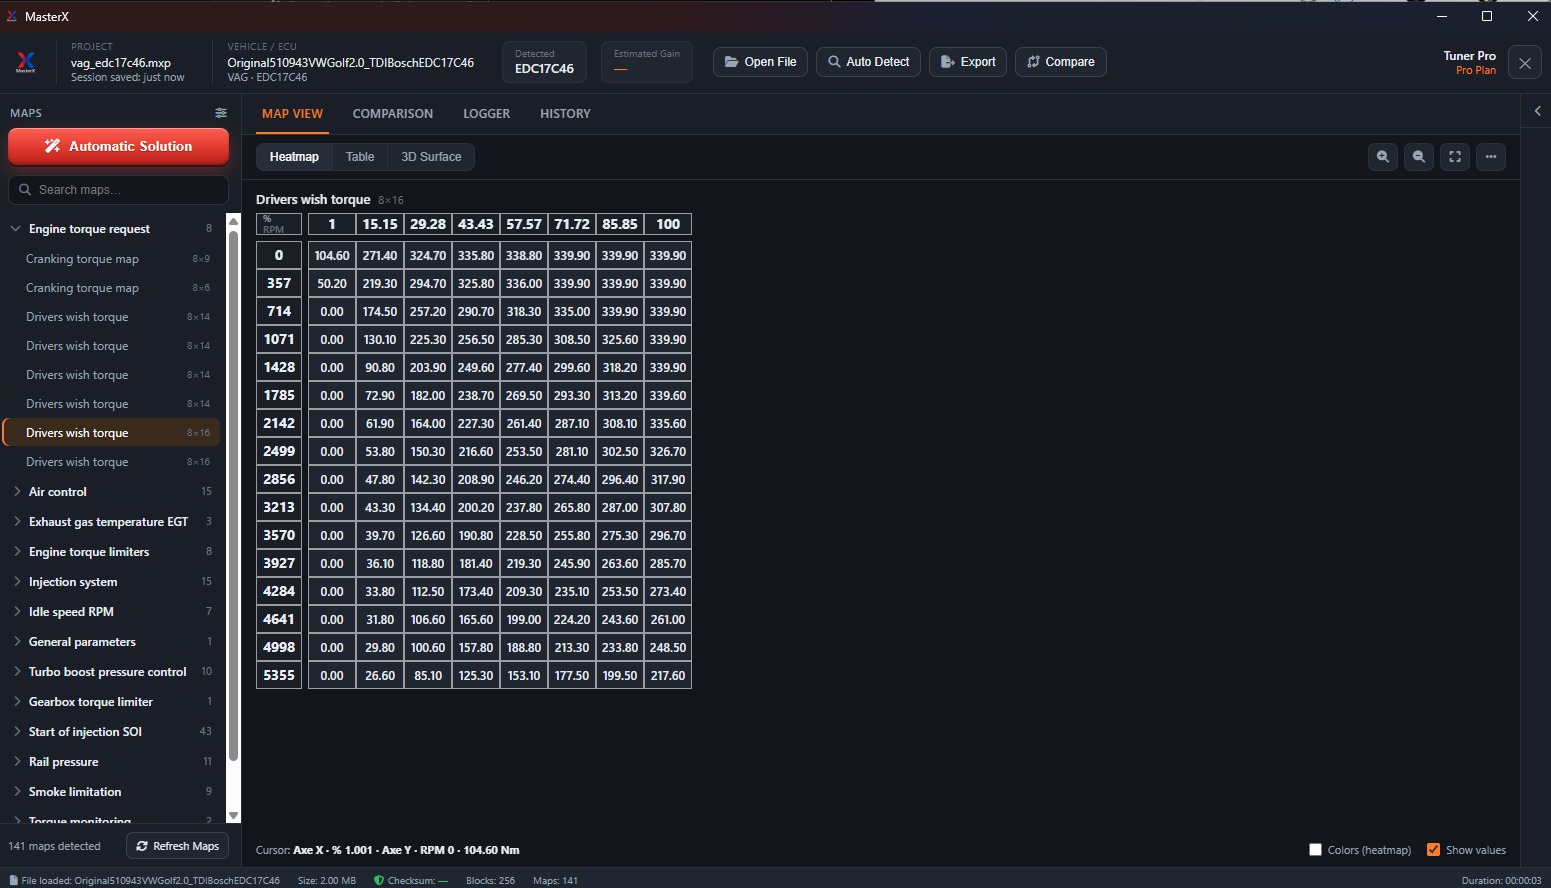The width and height of the screenshot is (1551, 888).
Task: Switch to the MAP VIEW tab
Action: [292, 114]
